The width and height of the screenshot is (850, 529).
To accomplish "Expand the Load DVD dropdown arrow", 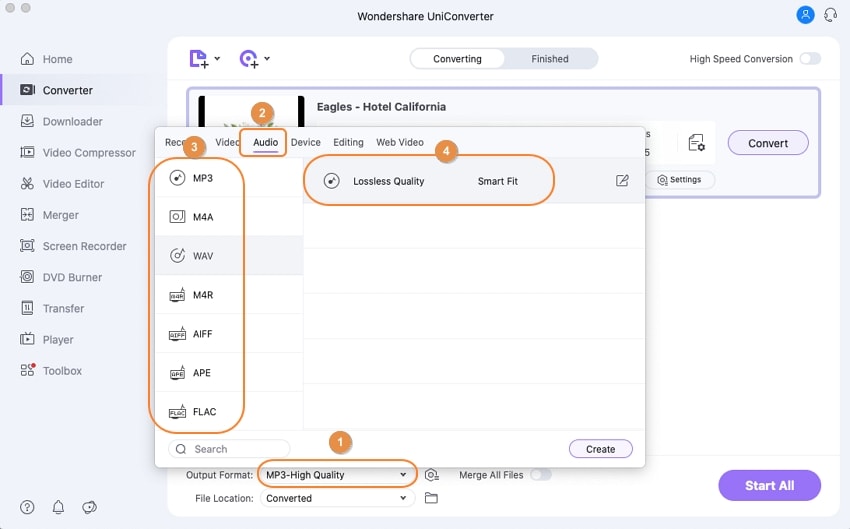I will (267, 59).
